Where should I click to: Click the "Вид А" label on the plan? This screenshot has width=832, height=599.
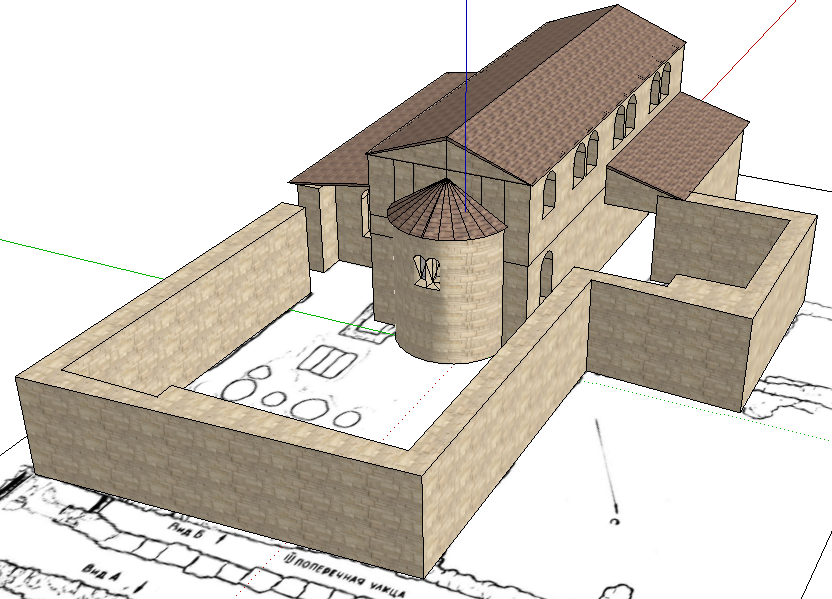101,574
